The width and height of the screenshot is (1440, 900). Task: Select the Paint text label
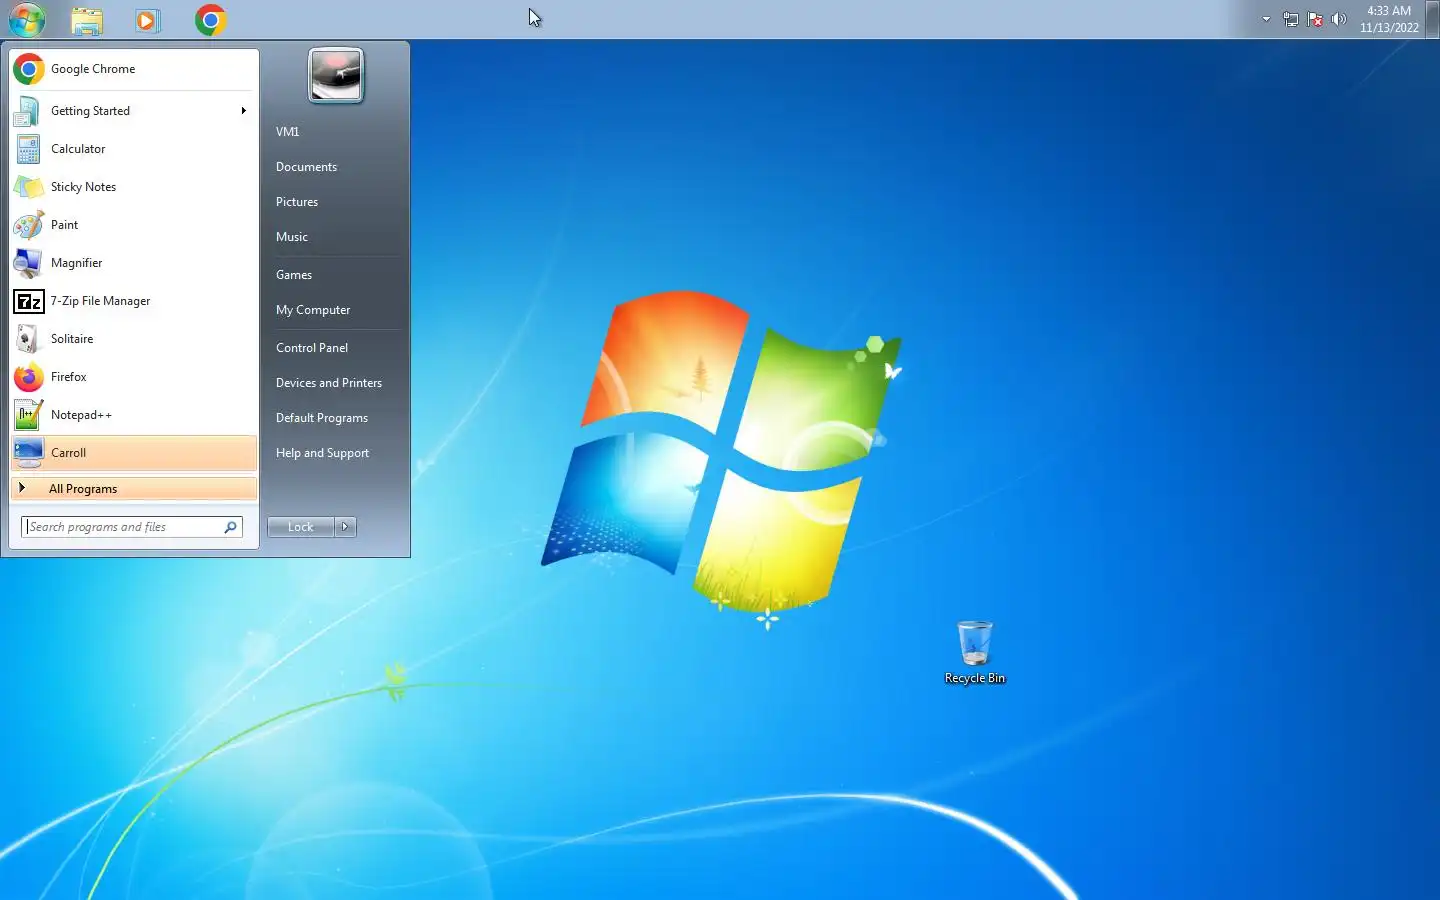point(64,225)
